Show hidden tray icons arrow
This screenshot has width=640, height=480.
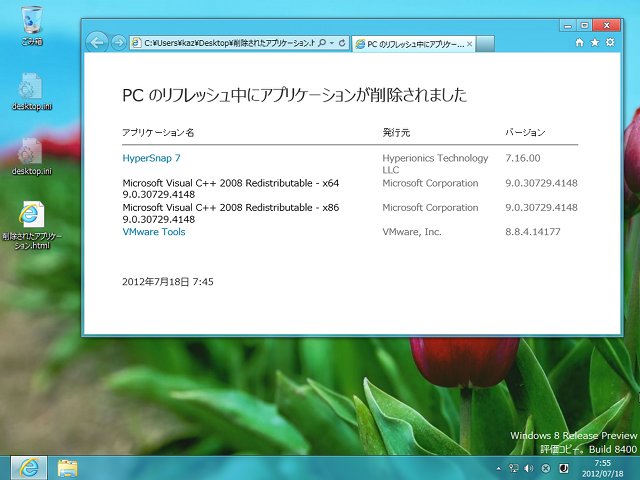tap(499, 469)
